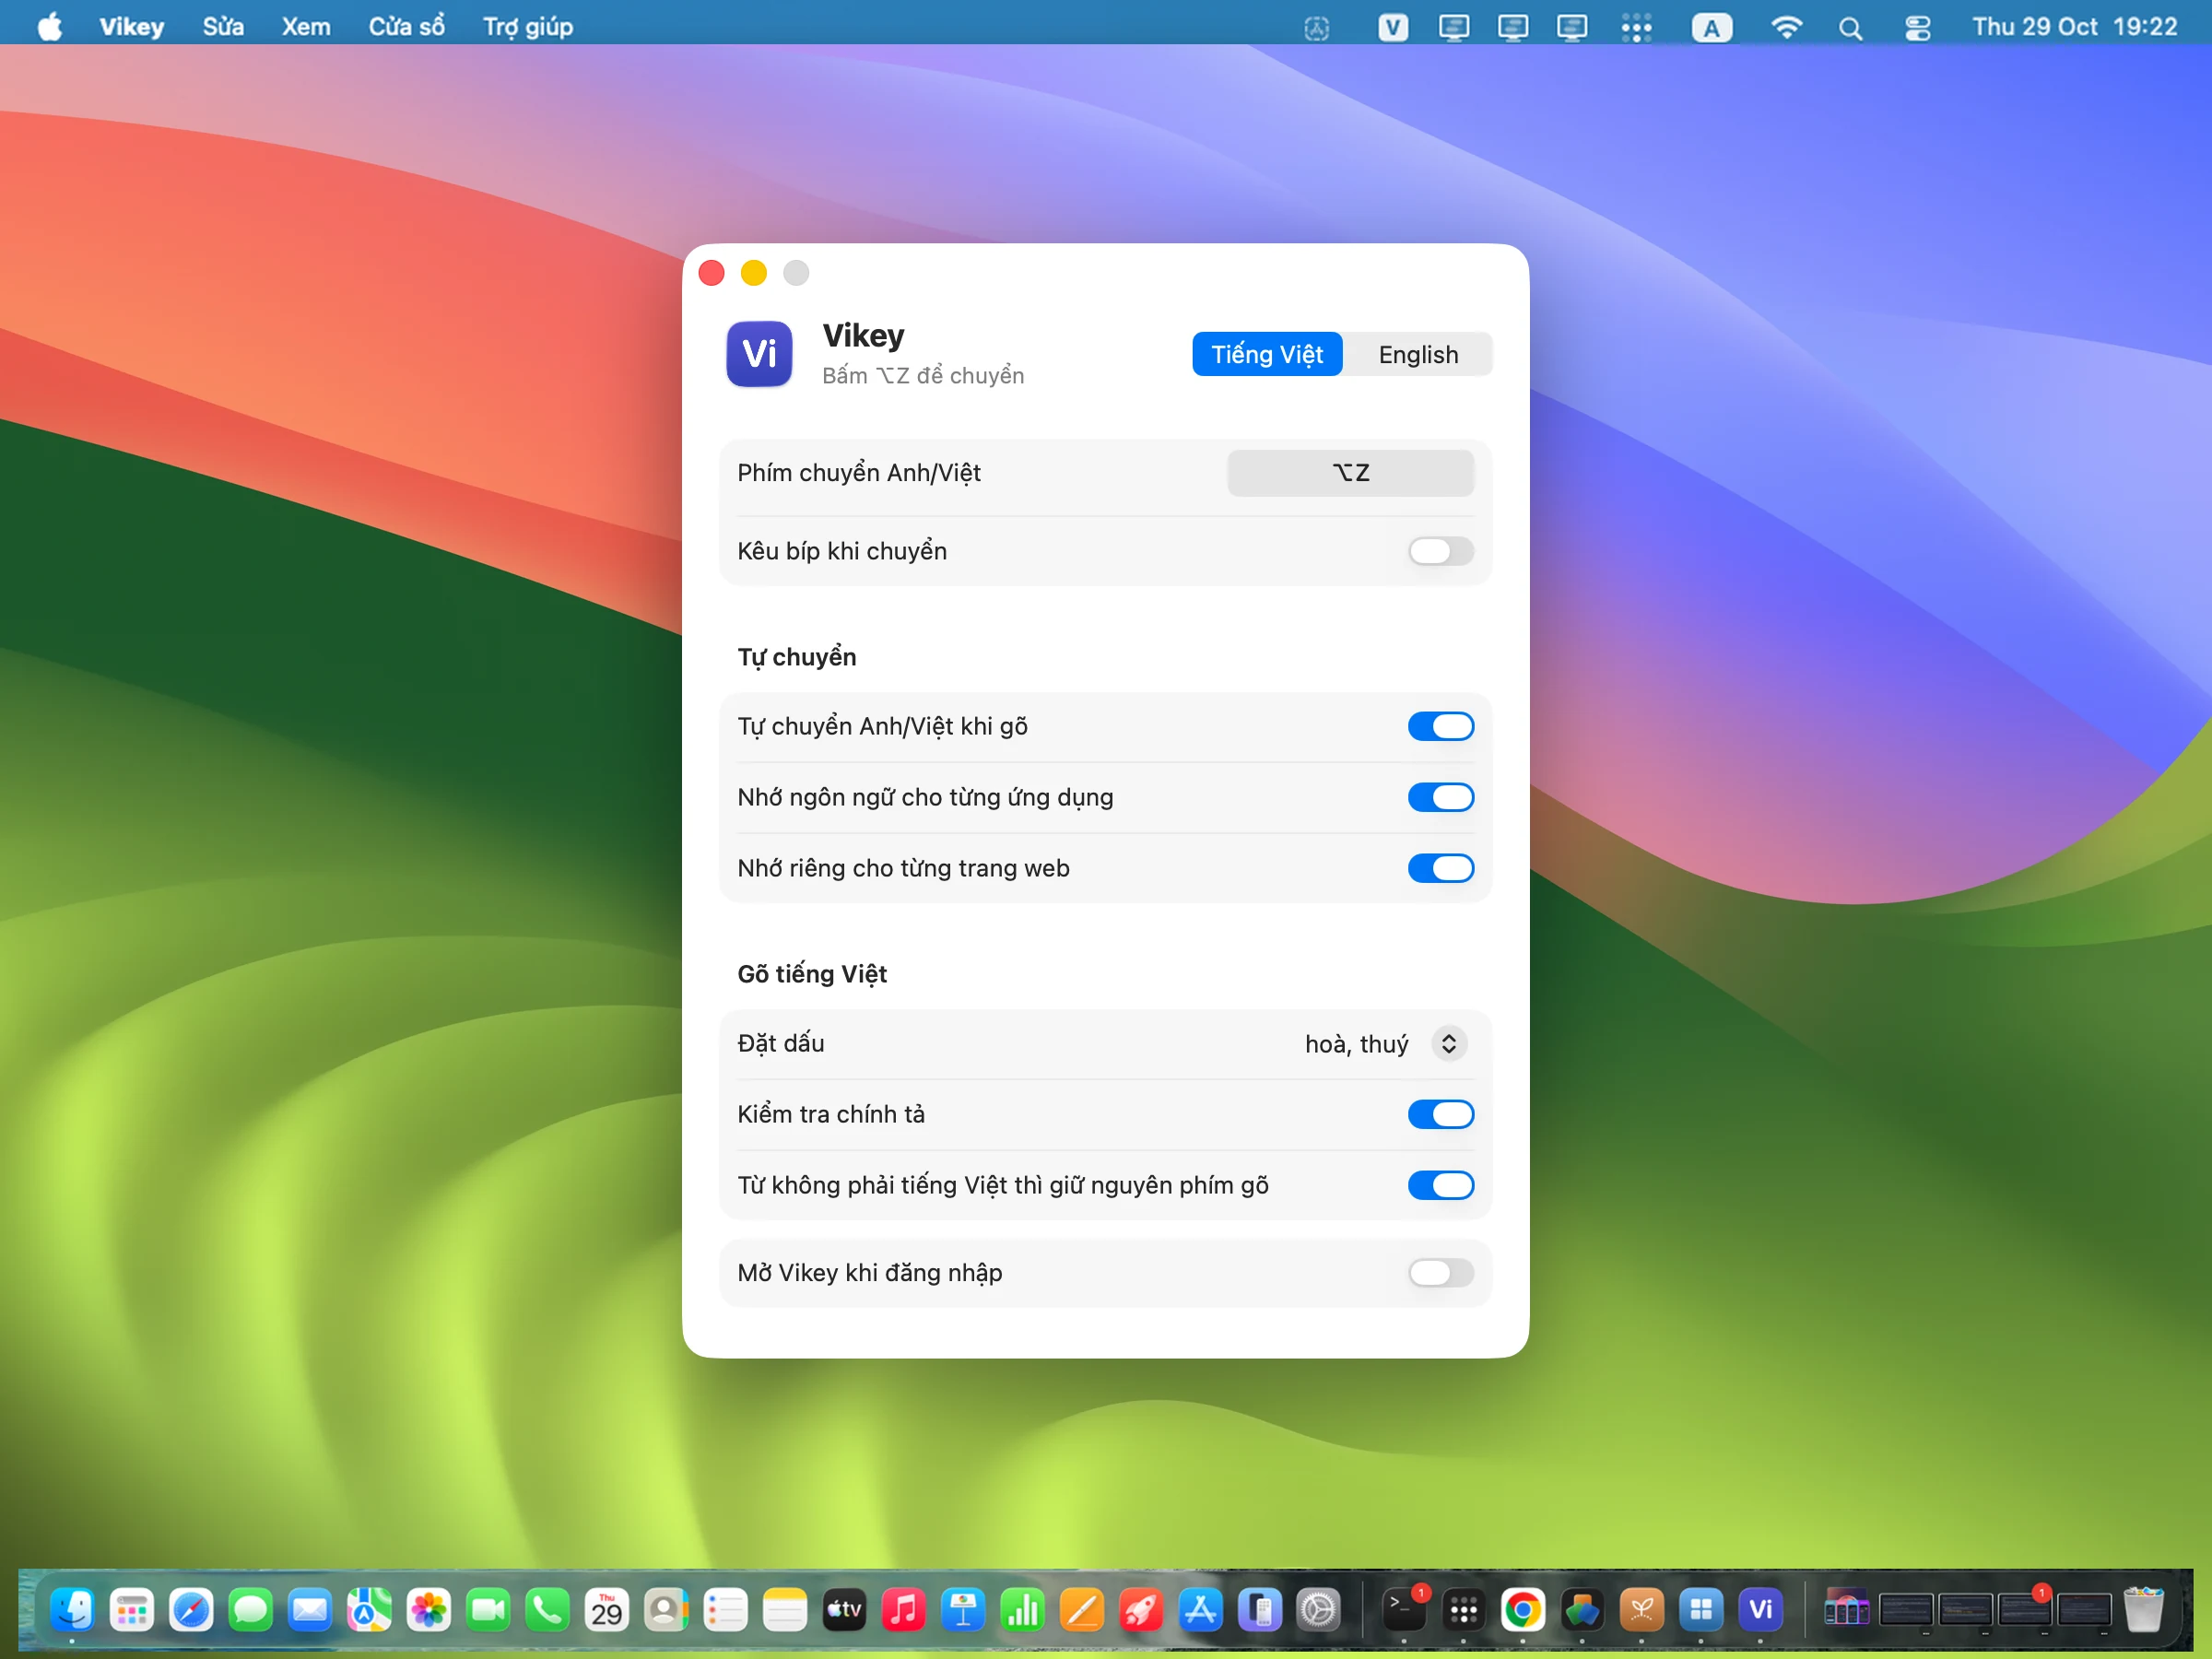
Task: Open System Settings gear in the Dock
Action: 1318,1610
